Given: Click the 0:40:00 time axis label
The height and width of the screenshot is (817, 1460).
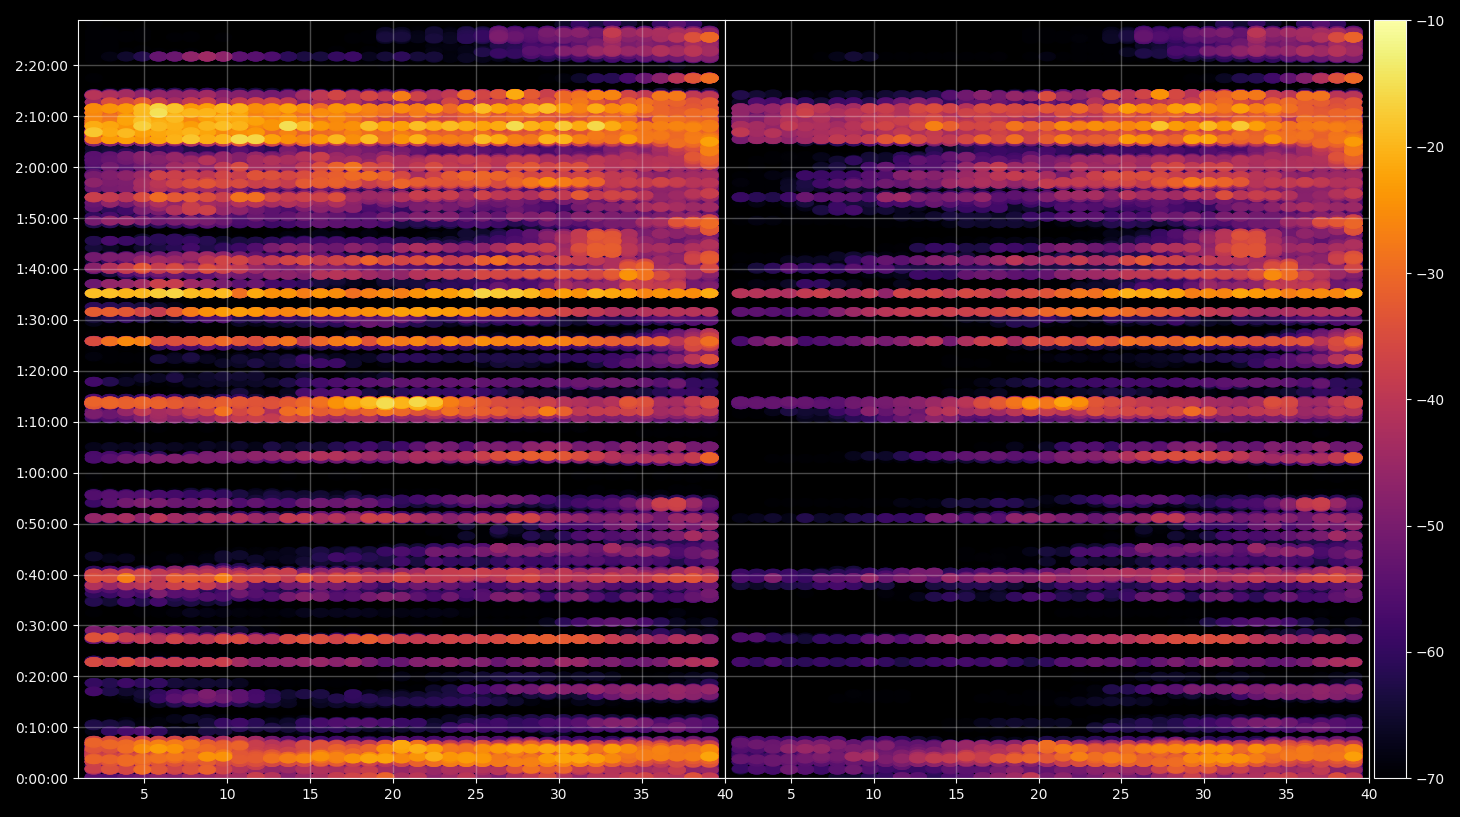Looking at the screenshot, I should coord(42,575).
